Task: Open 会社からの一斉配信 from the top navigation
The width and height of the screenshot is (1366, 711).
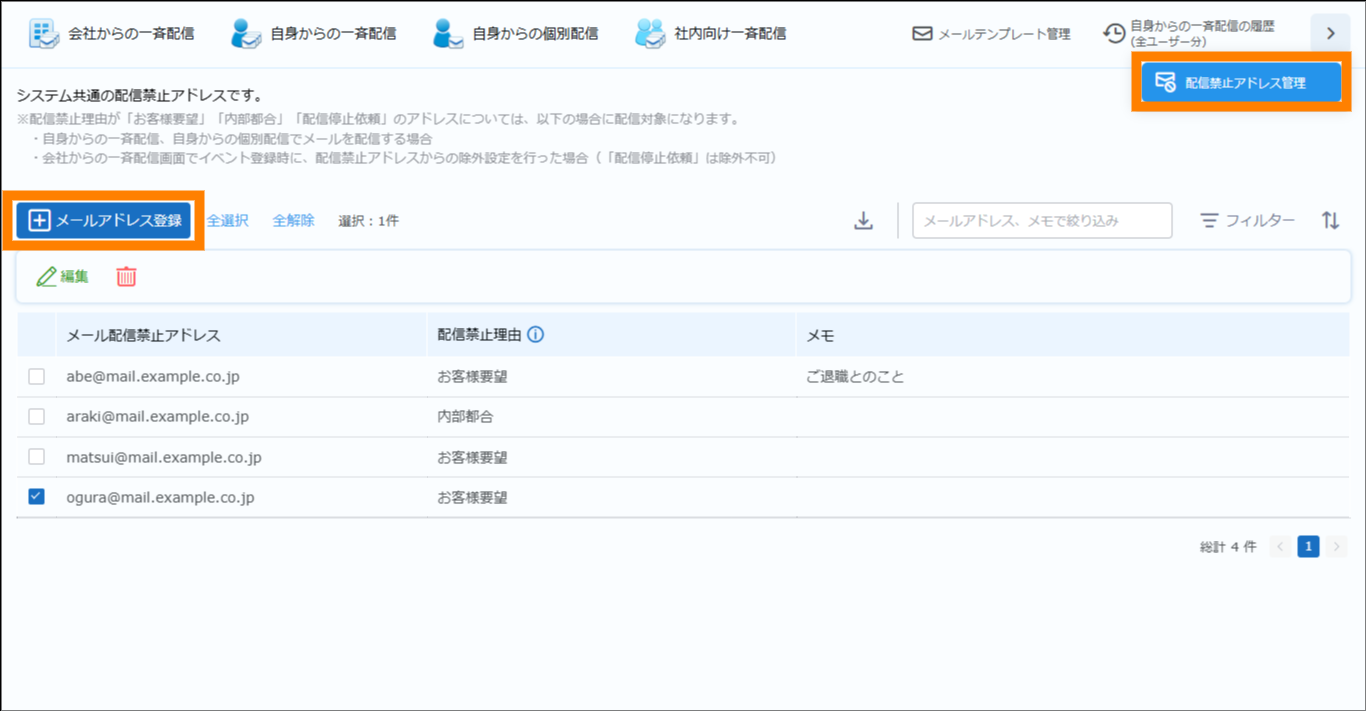Action: pos(112,33)
